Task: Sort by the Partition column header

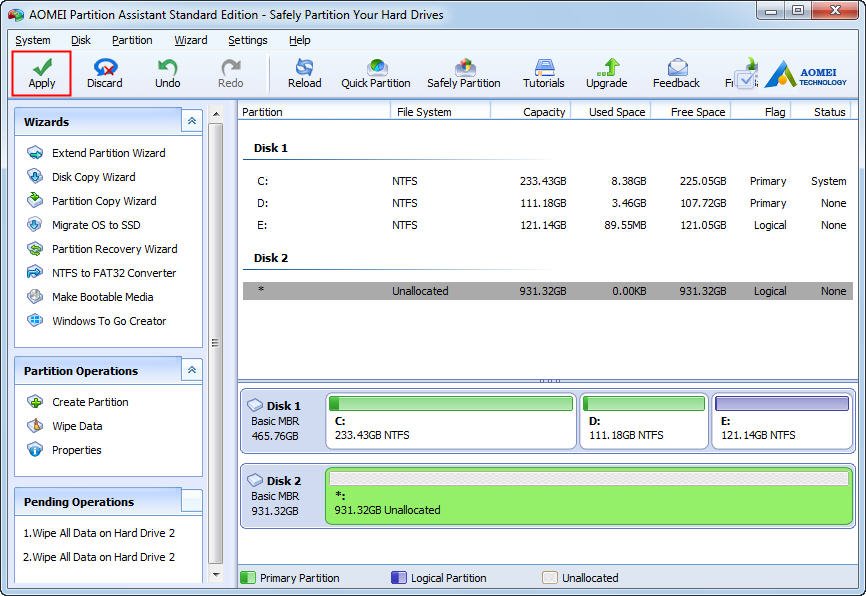Action: [314, 112]
